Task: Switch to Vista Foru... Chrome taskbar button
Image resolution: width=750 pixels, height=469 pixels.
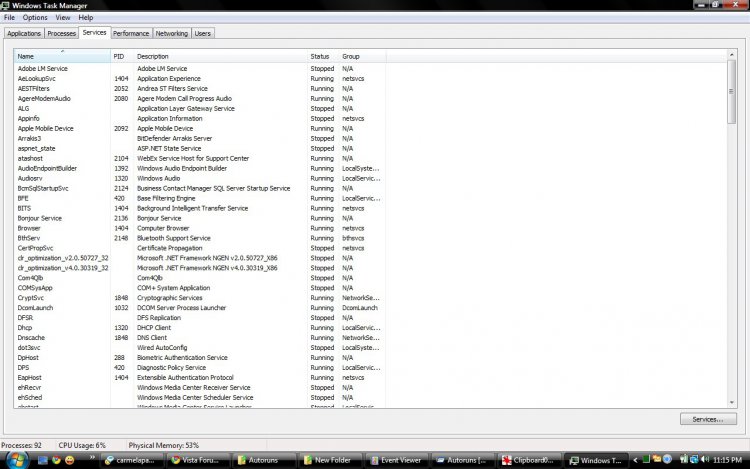Action: (197, 460)
